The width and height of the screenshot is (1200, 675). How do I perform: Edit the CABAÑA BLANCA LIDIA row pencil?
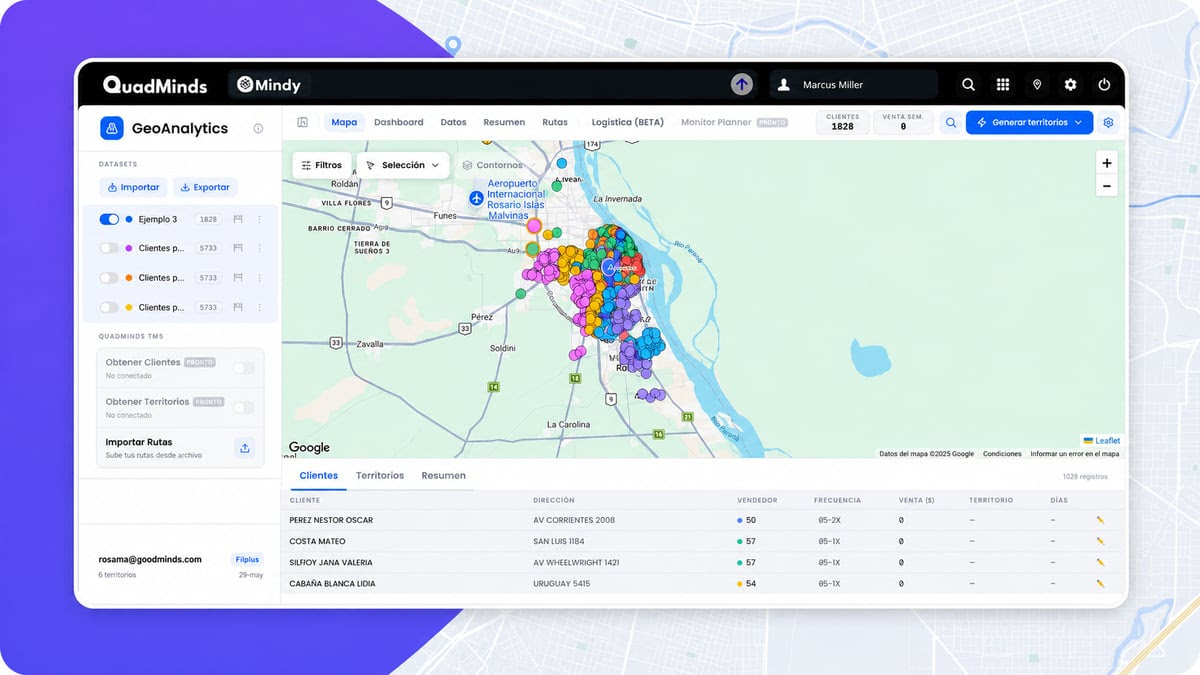coord(1100,583)
